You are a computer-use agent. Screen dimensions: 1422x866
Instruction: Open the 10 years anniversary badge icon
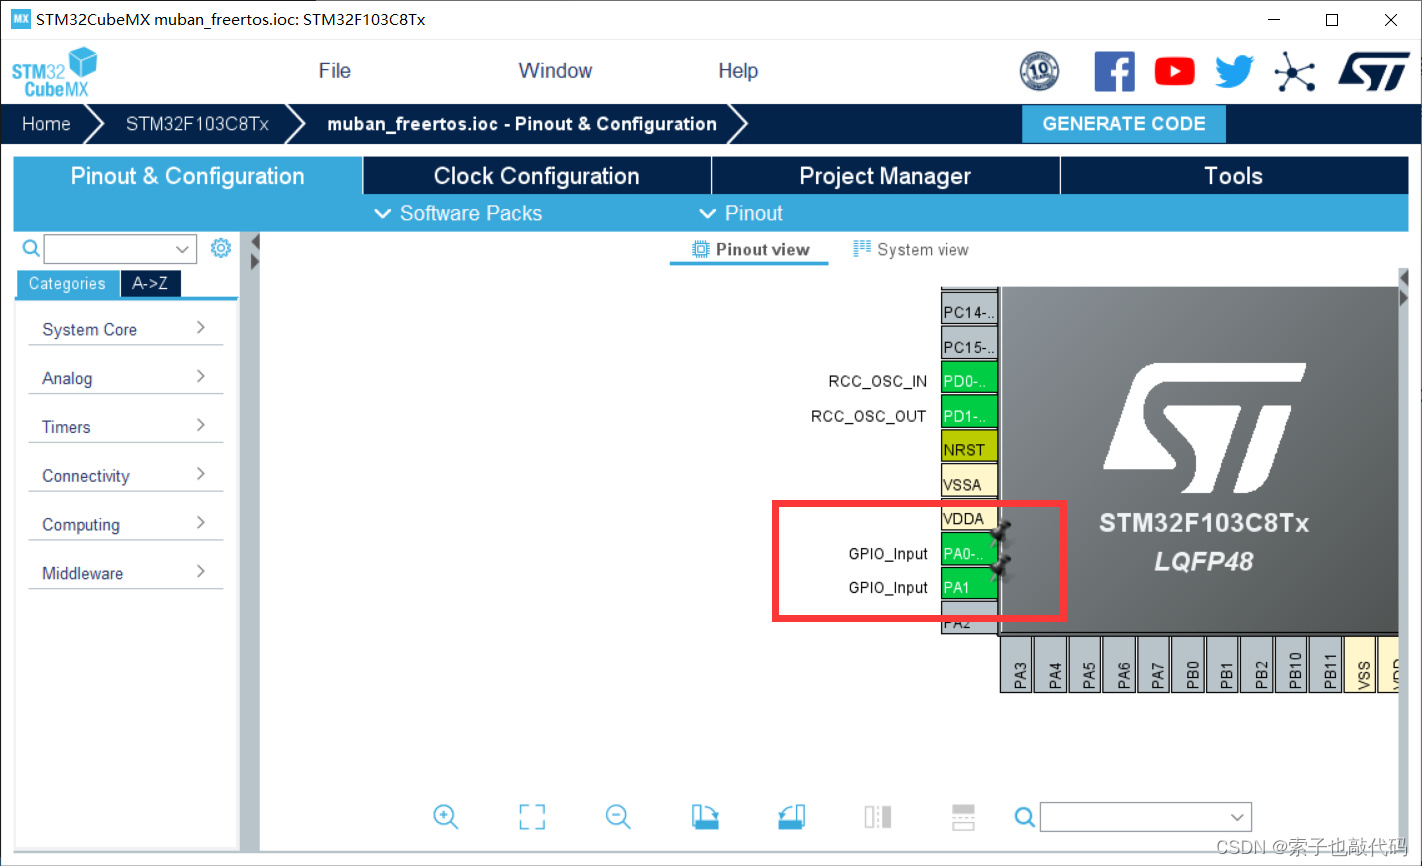(x=1039, y=72)
